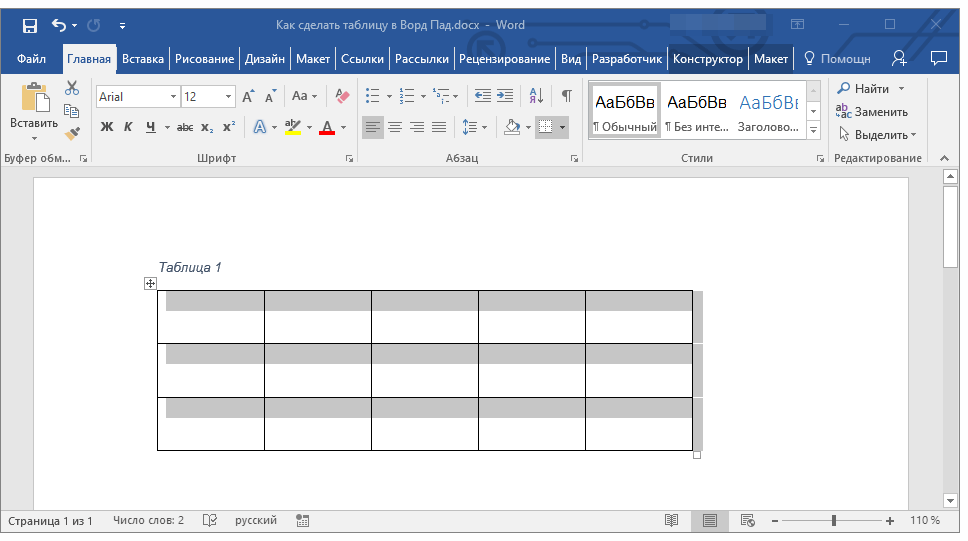Open the Конструктор table tab

[707, 59]
